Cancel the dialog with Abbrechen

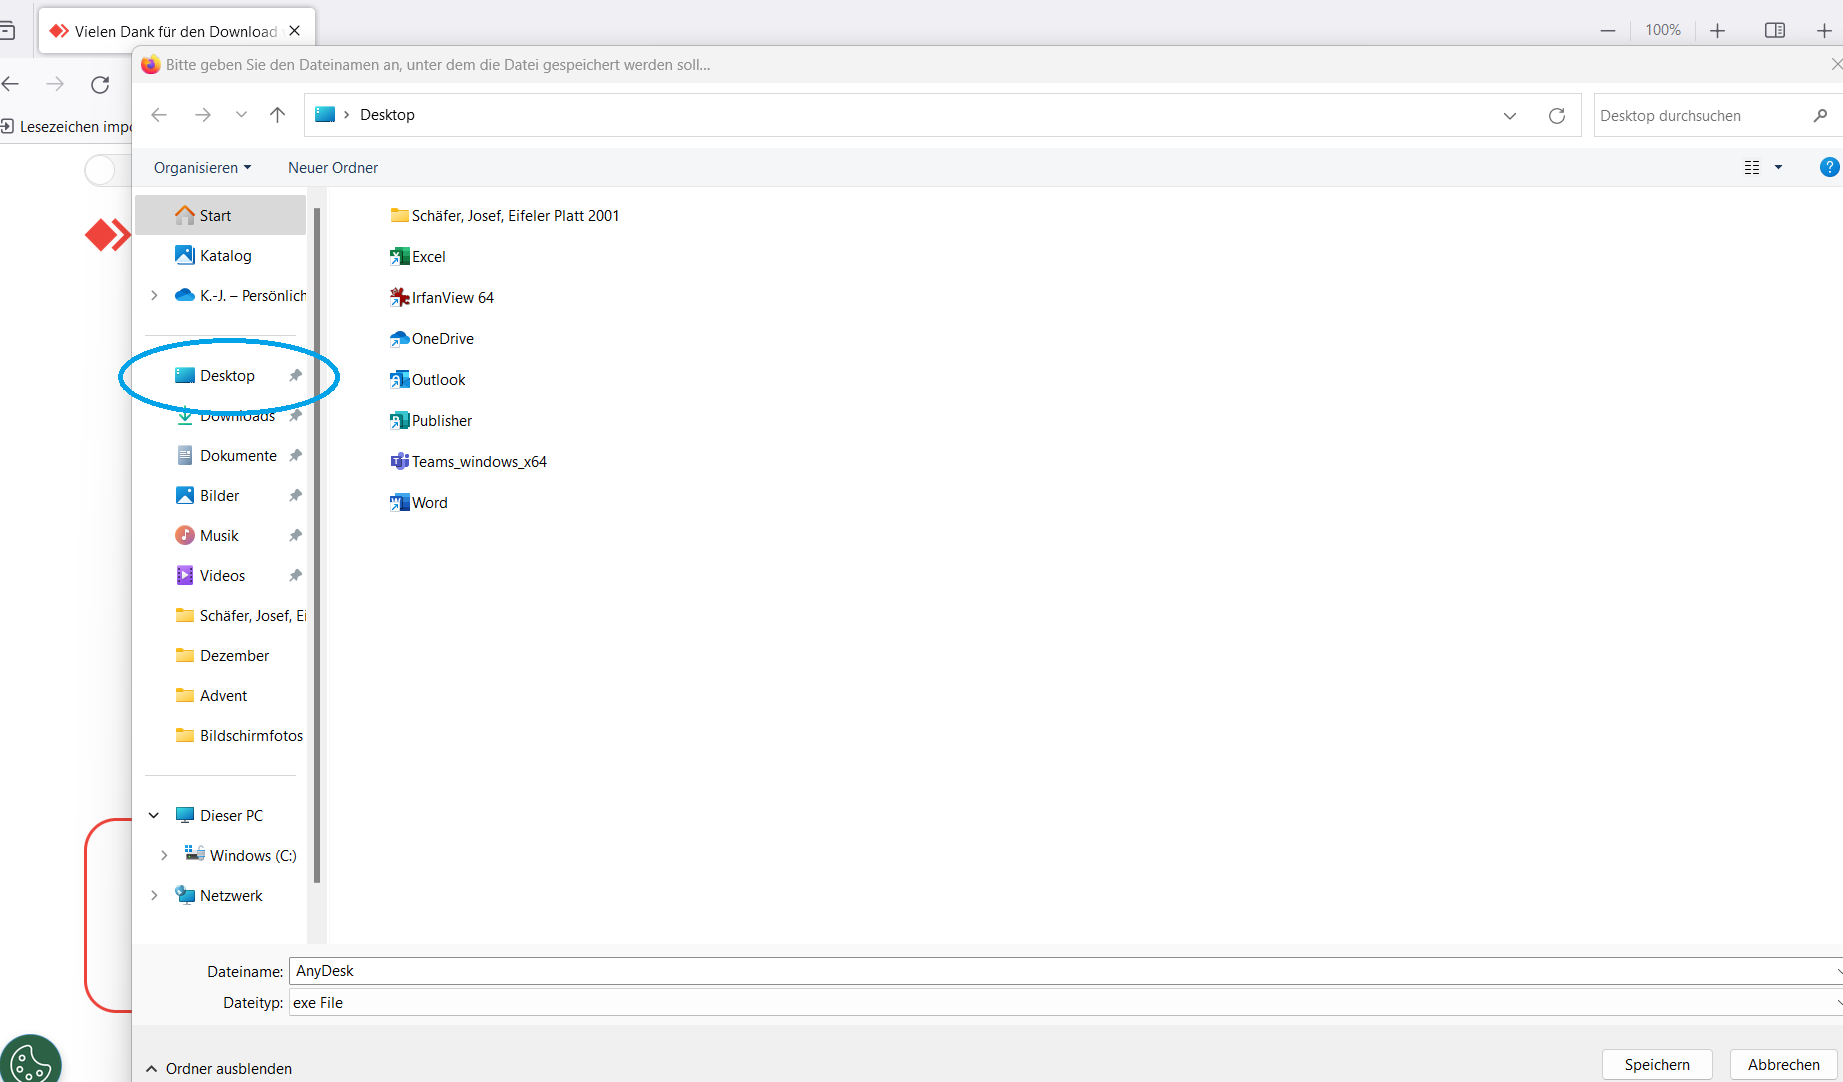[1783, 1065]
